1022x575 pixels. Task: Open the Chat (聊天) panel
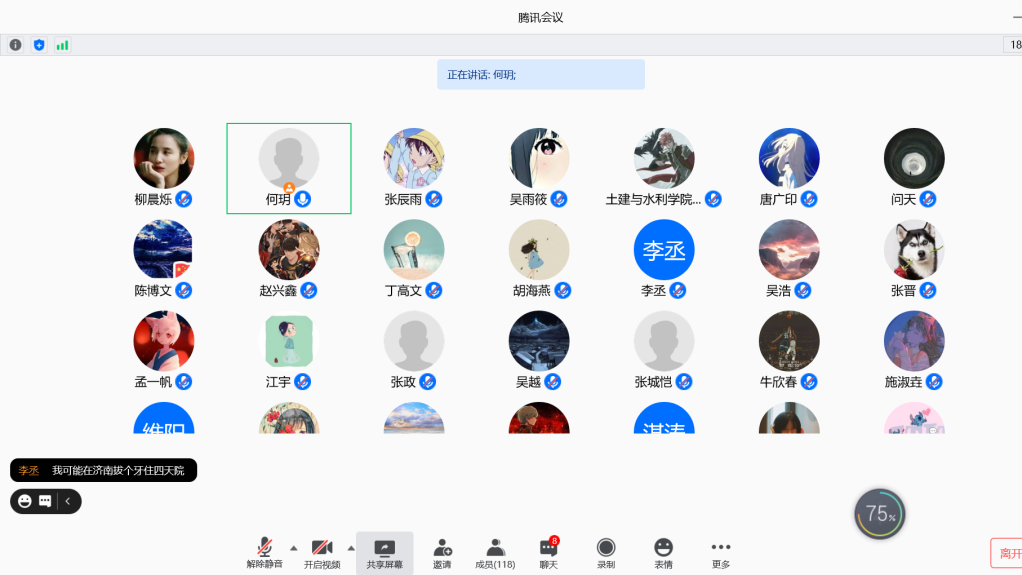[x=548, y=552]
